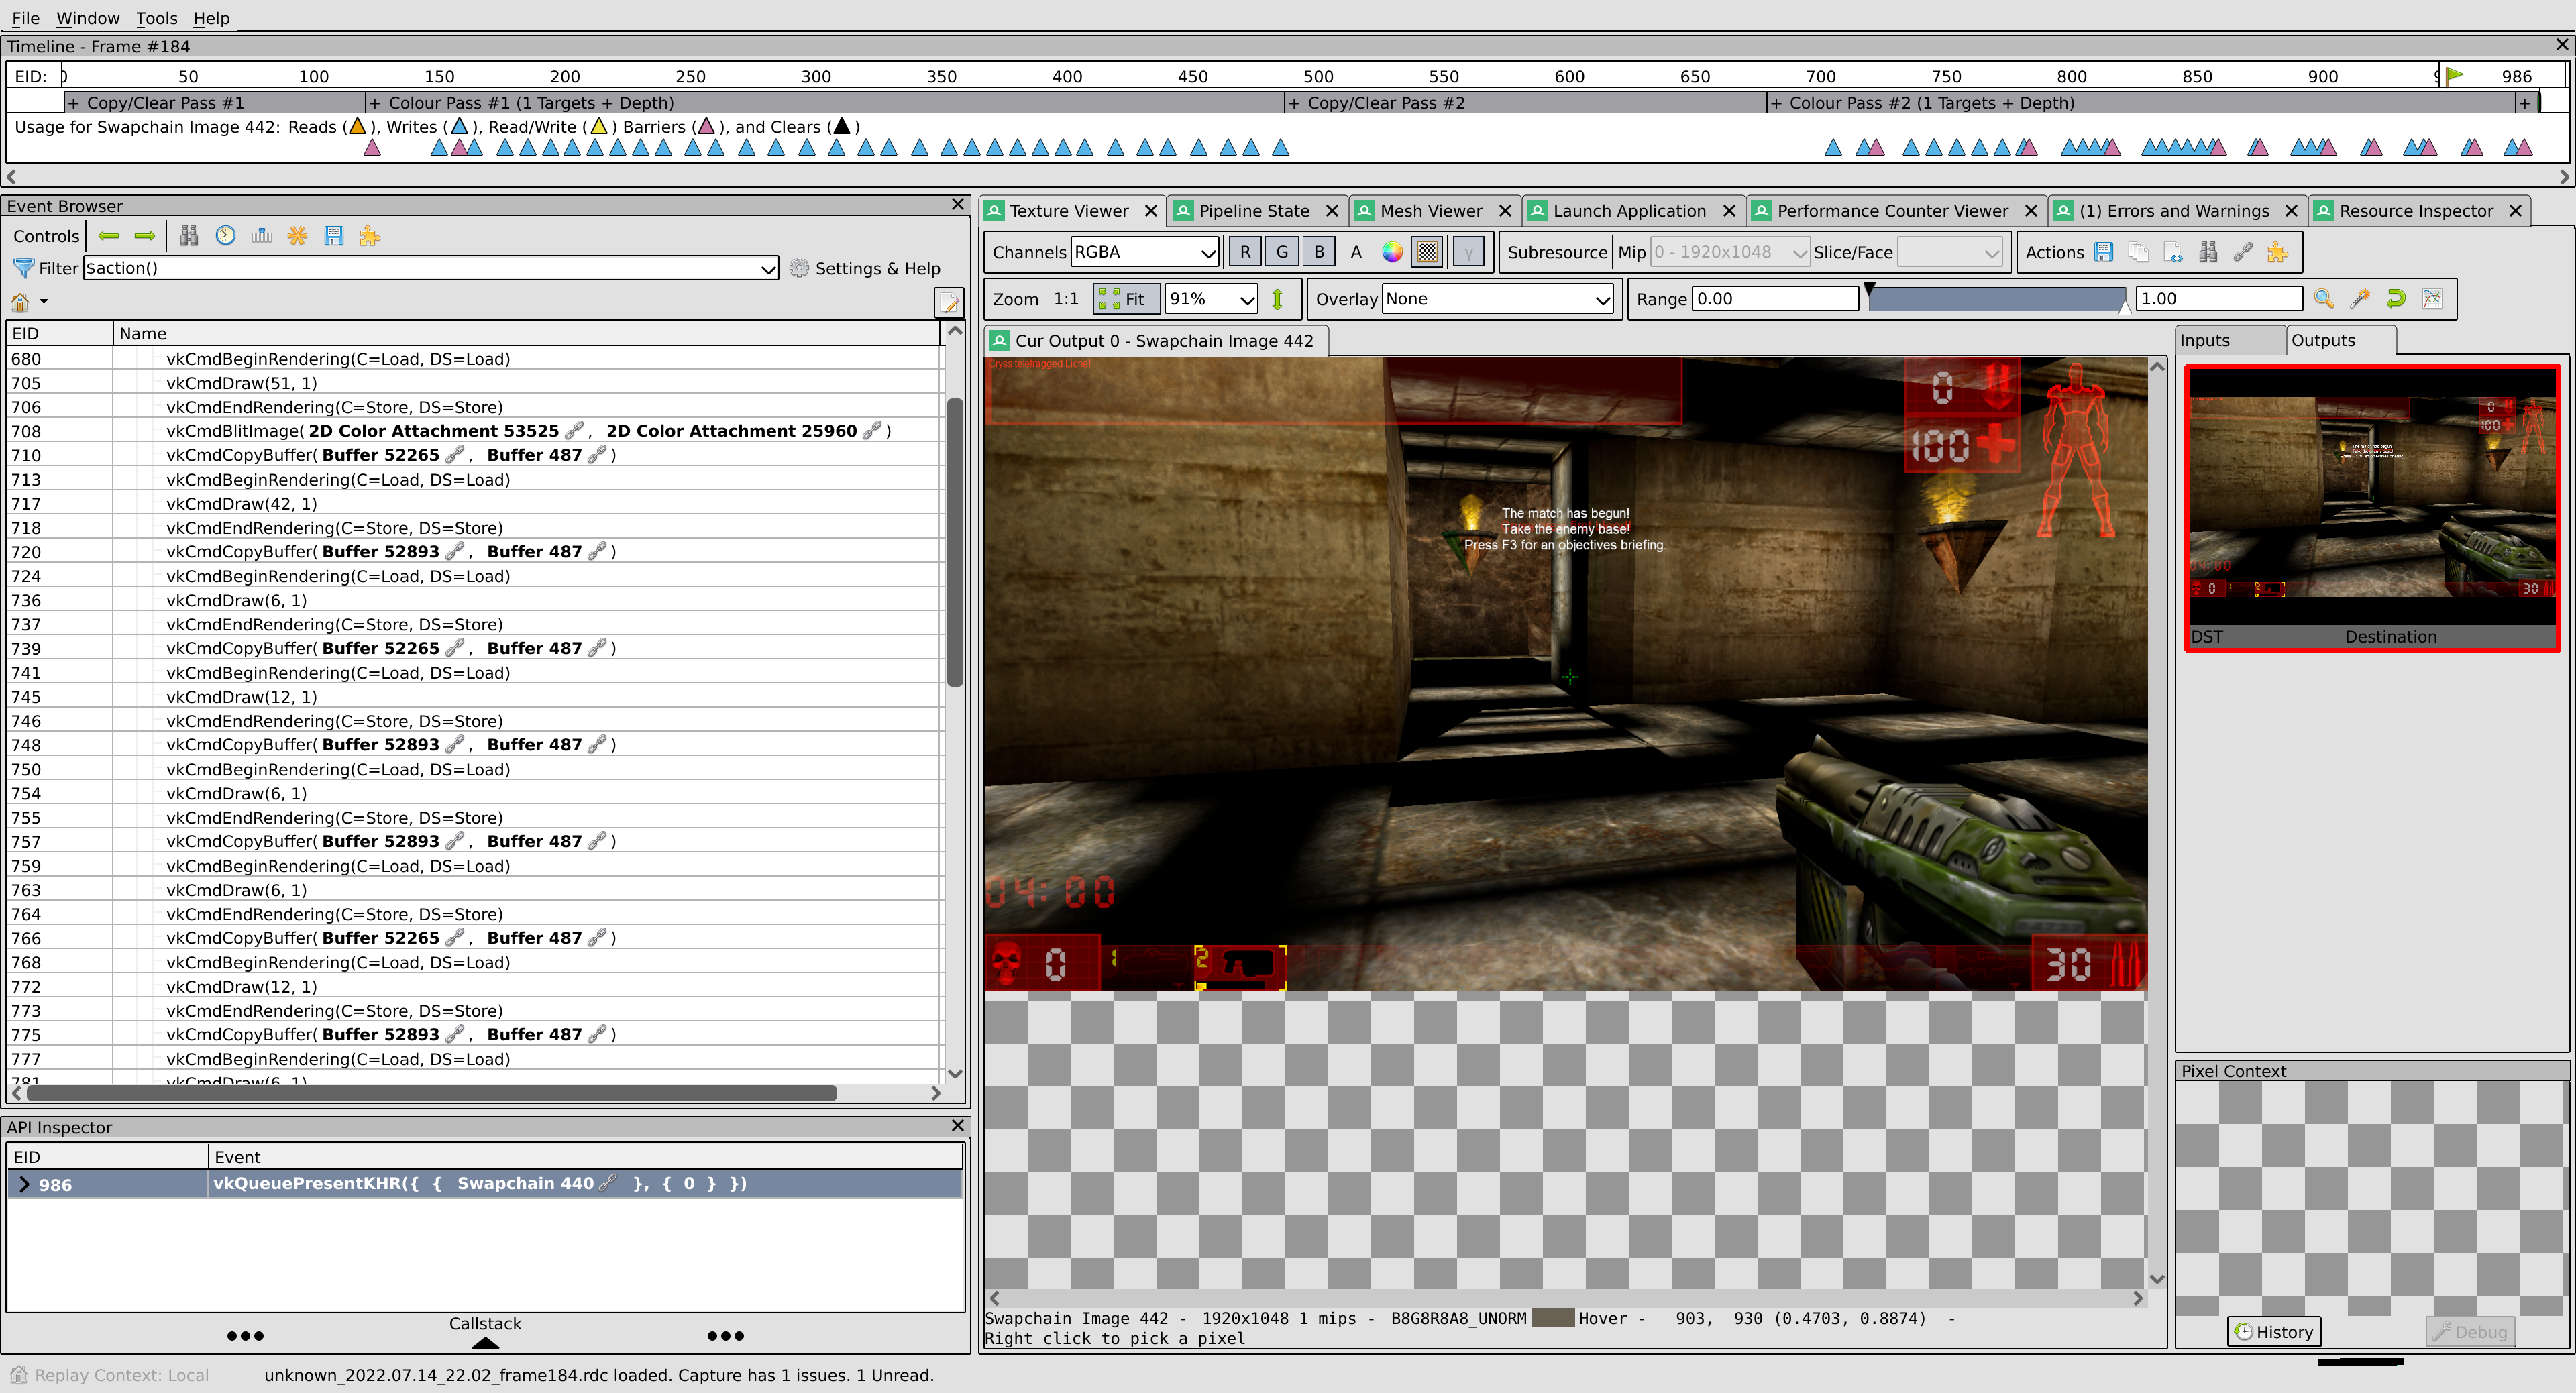The width and height of the screenshot is (2576, 1393).
Task: Click the Range minimum 0.00 field
Action: click(1774, 299)
